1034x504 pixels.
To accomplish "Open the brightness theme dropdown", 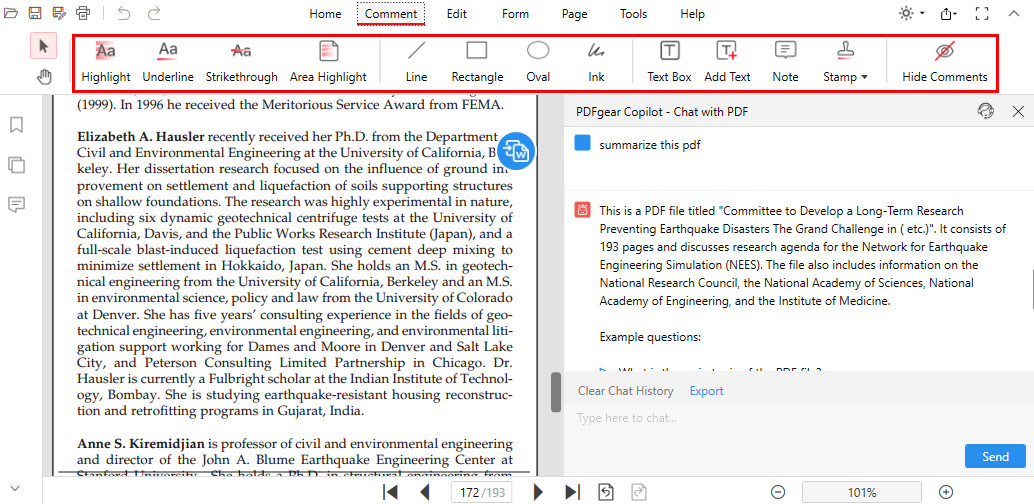I will coord(910,14).
